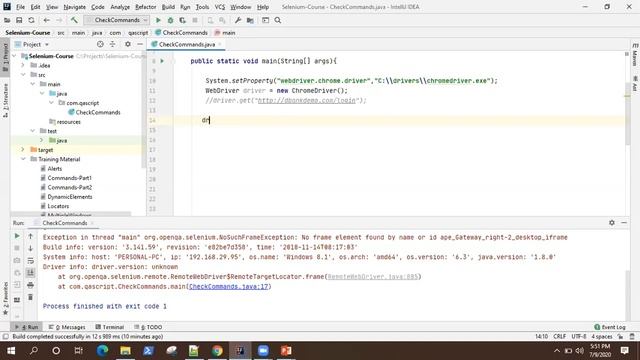Click UTF-8 encoding in status bar
Viewport: 640px width, 360px height.
579,336
